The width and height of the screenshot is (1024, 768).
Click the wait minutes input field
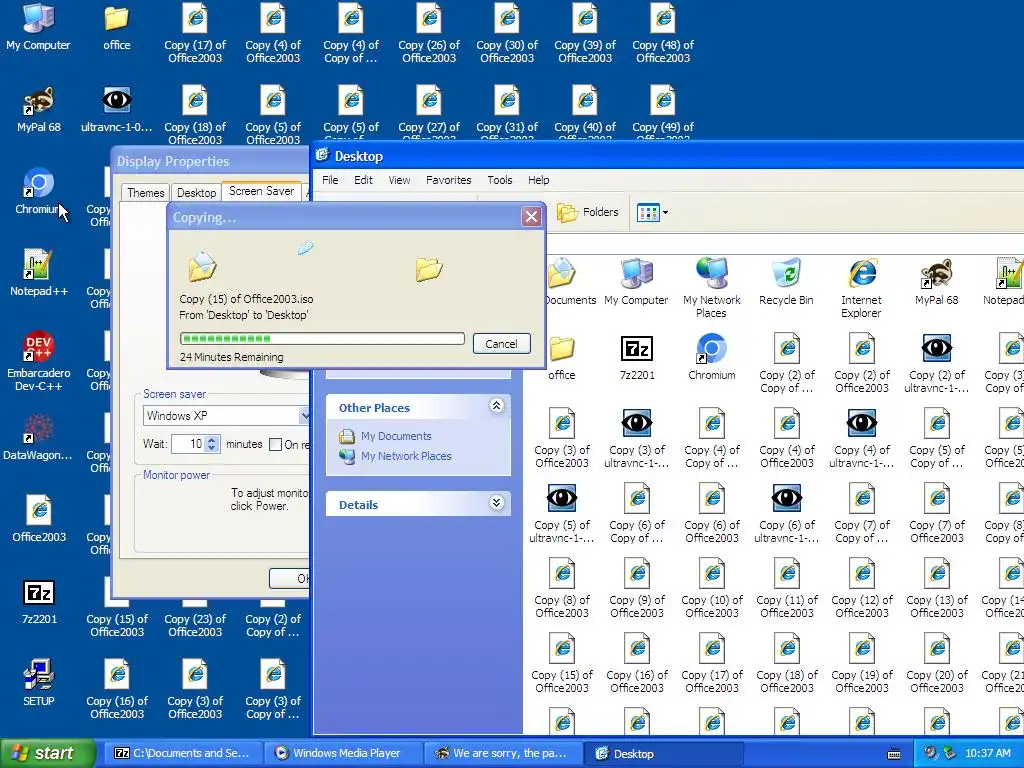click(x=188, y=444)
